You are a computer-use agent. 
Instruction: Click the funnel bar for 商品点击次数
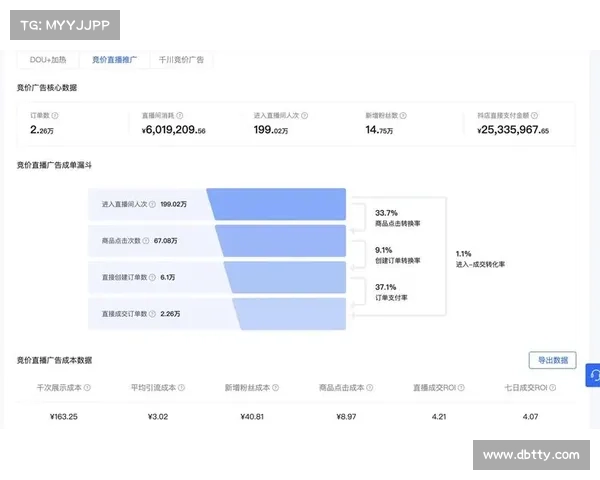(x=280, y=241)
